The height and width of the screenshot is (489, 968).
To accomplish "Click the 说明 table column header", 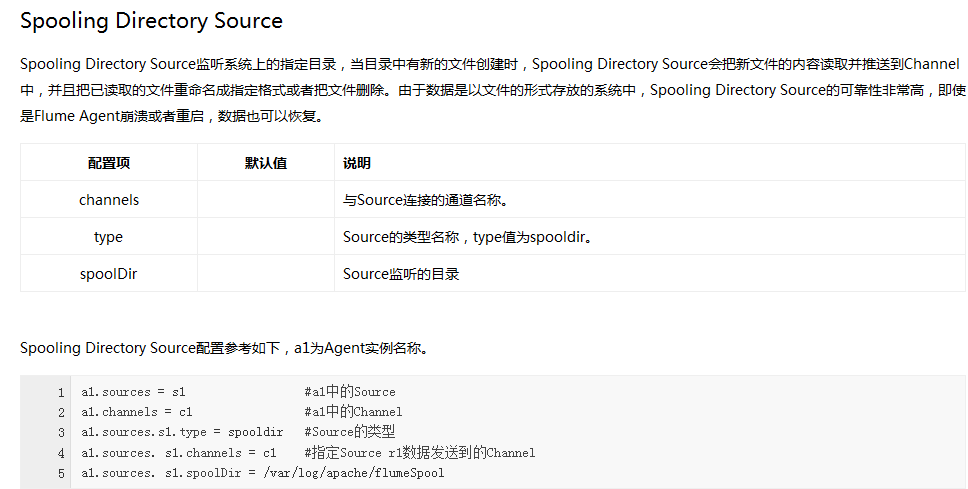I will 357,163.
